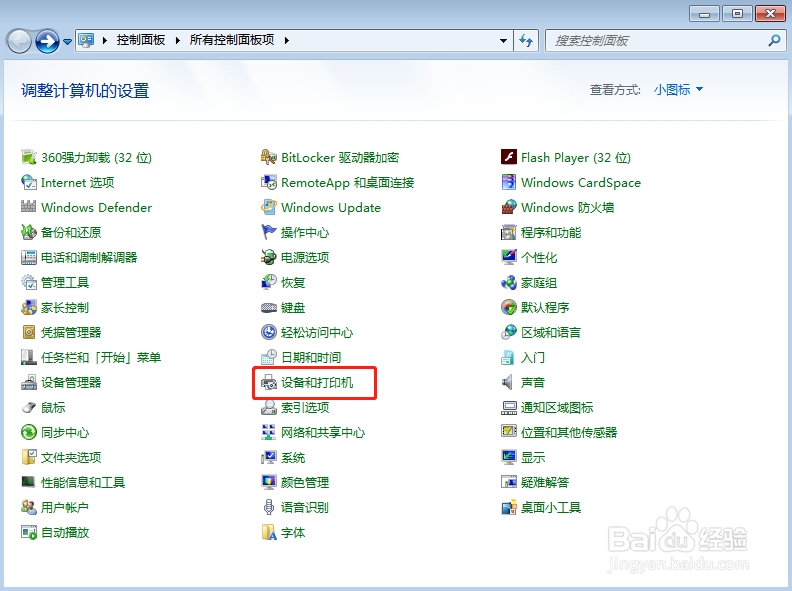The image size is (792, 591).
Task: Click the BitLocker 驱动器加密 key icon
Action: pos(269,158)
